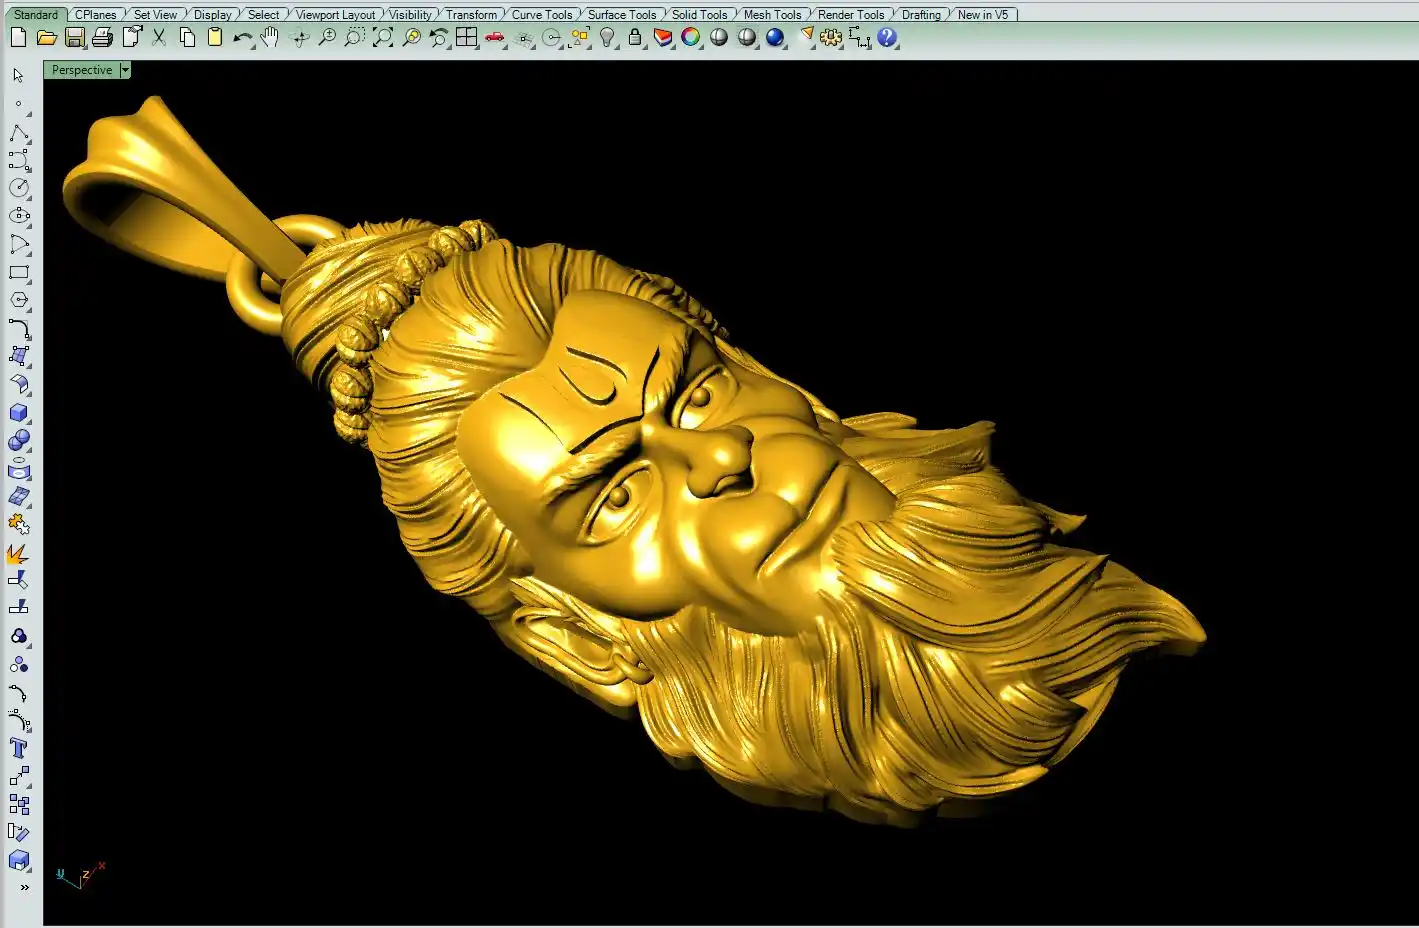1419x928 pixels.
Task: Select the Circle tool in the sidebar
Action: (19, 188)
